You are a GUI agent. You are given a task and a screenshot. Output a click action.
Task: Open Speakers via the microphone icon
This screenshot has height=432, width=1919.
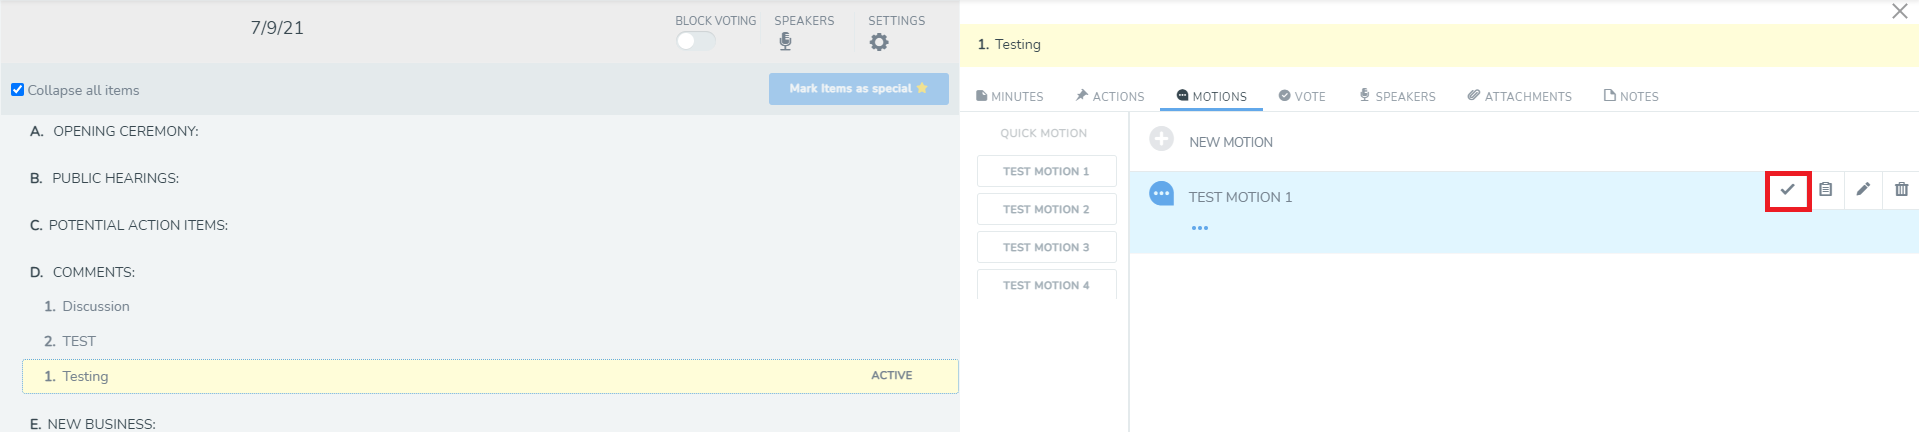[x=785, y=41]
